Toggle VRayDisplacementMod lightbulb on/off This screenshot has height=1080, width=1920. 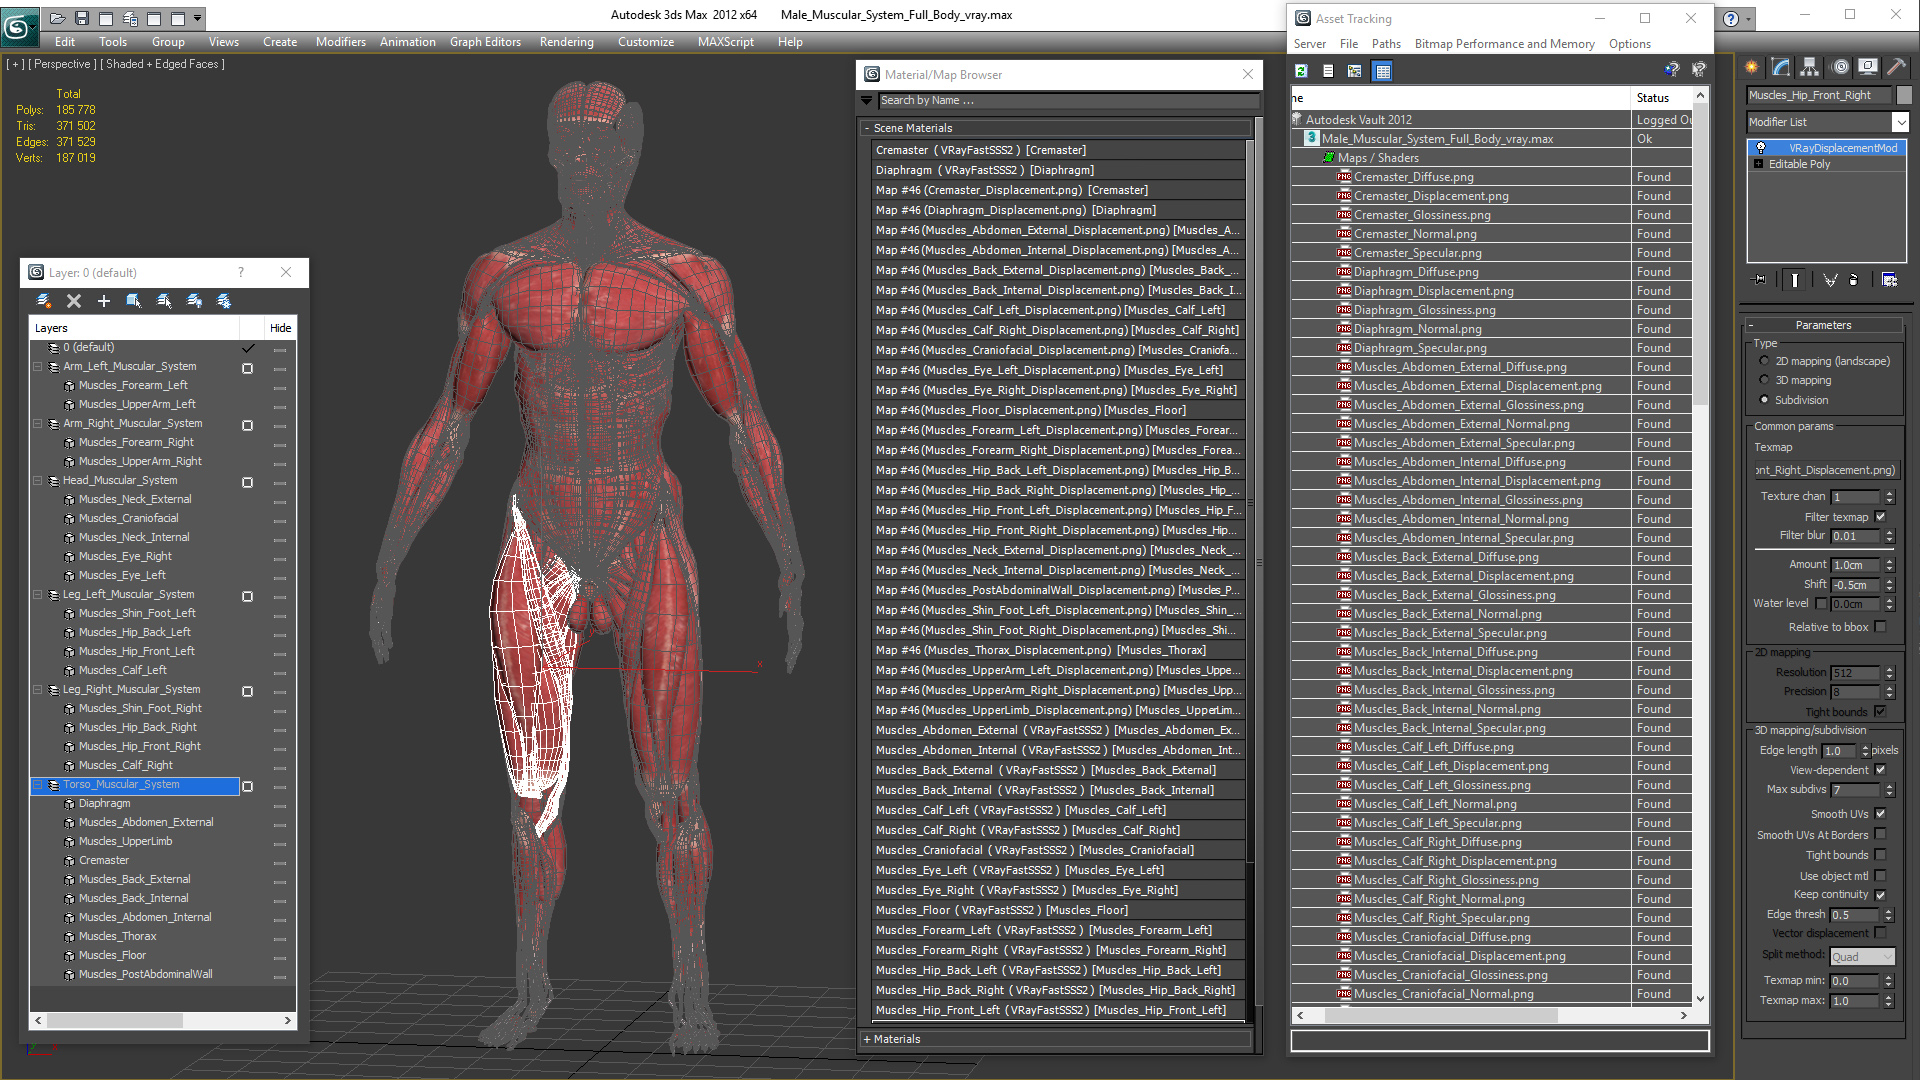[1761, 148]
